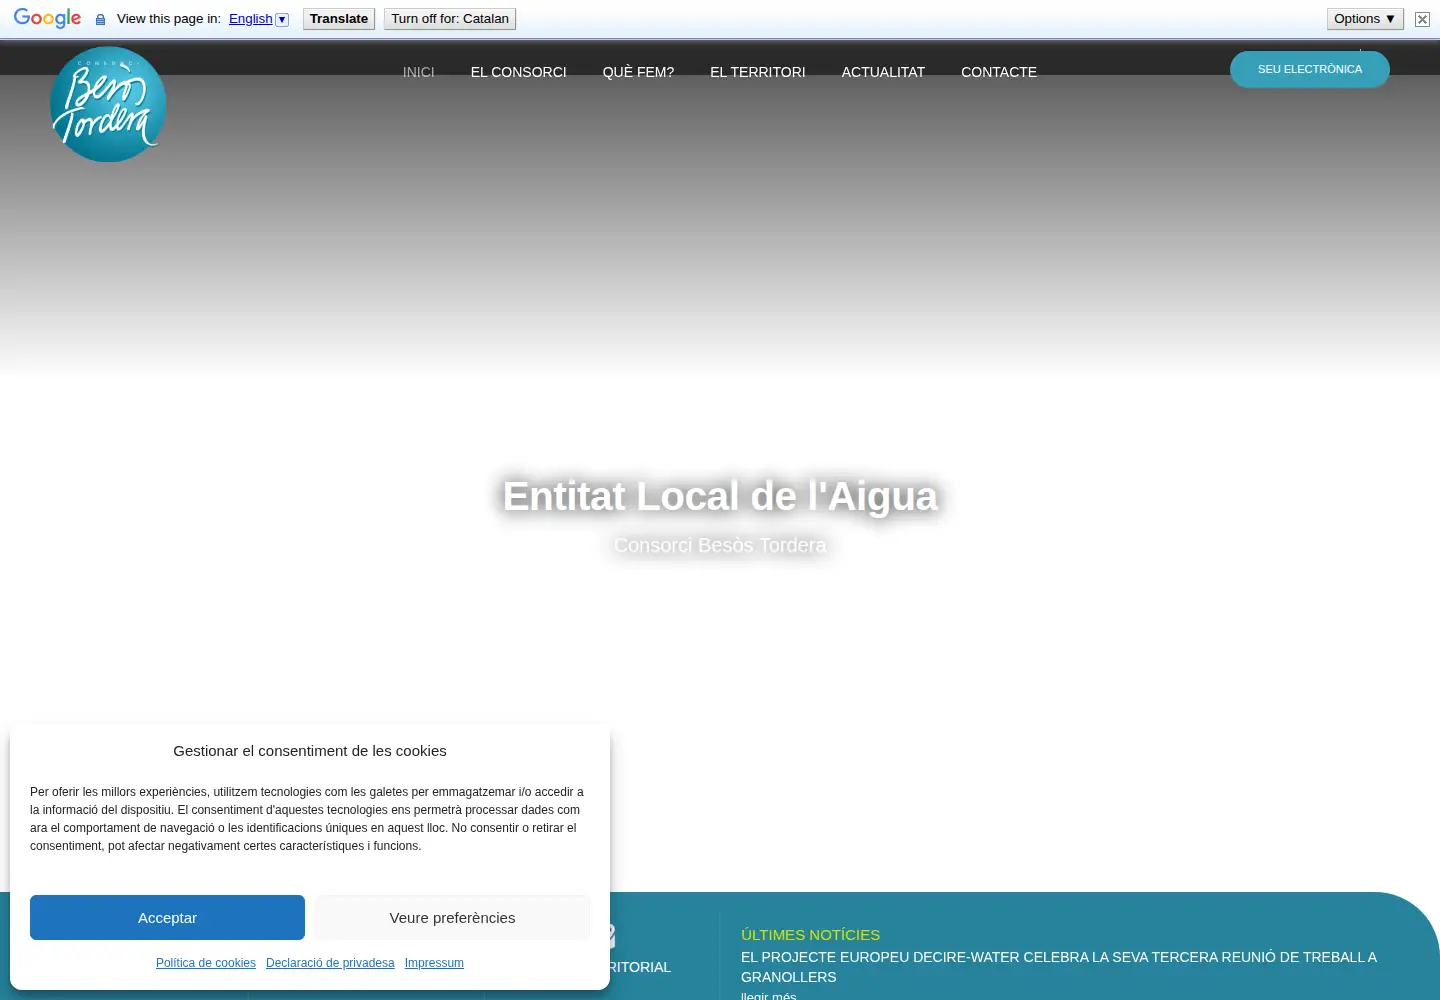Open the QUÈ FEM? menu
Image resolution: width=1440 pixels, height=1000 pixels.
(x=638, y=72)
